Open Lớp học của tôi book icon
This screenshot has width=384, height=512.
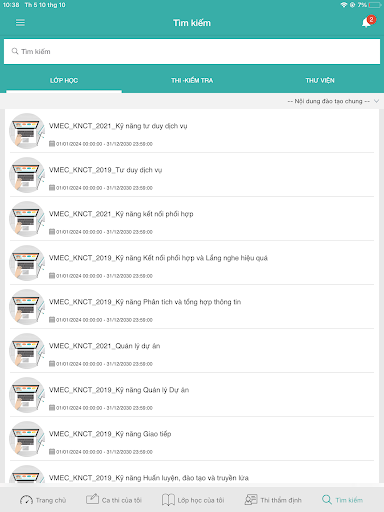point(168,500)
